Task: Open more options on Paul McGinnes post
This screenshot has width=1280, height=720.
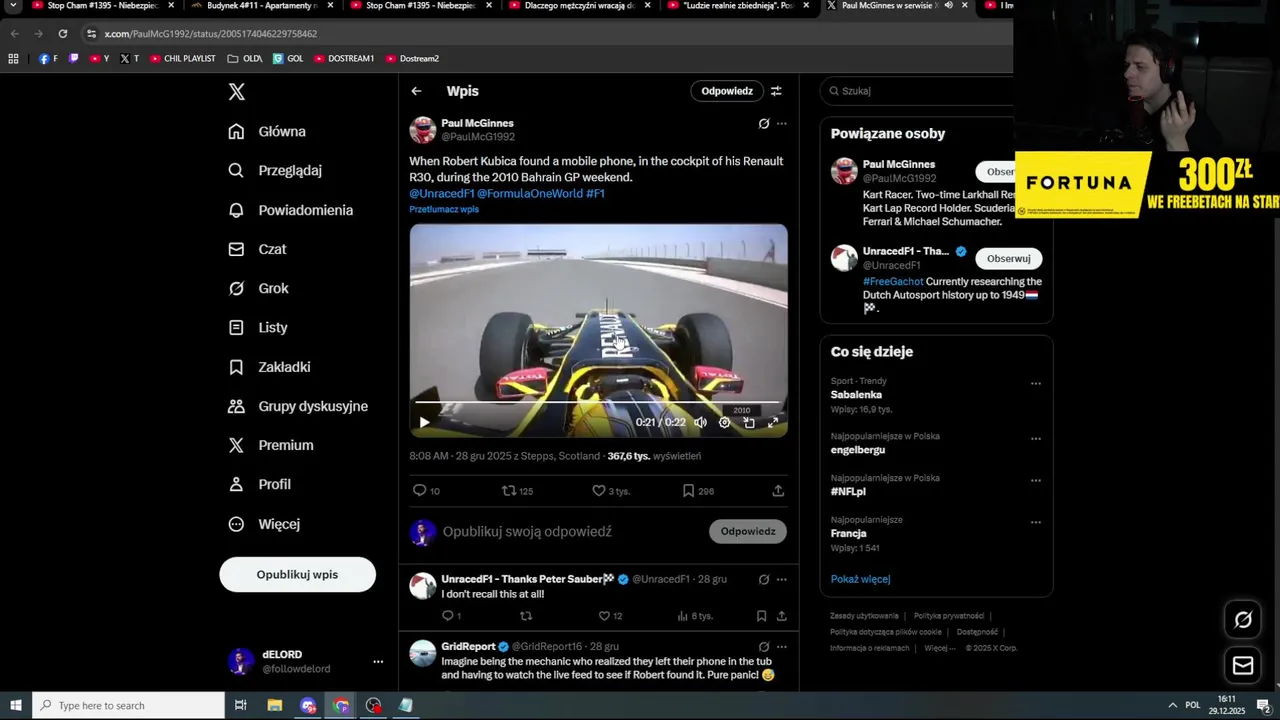Action: (782, 124)
